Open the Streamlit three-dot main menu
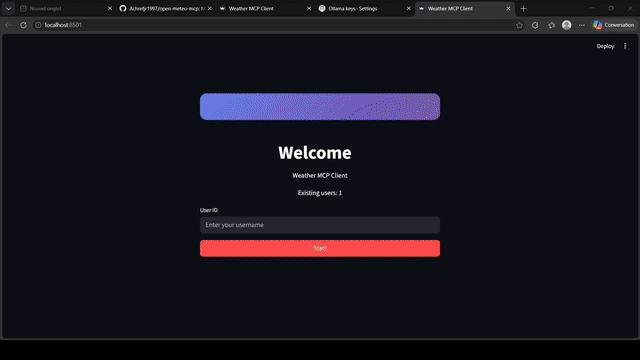Image resolution: width=640 pixels, height=360 pixels. point(625,46)
